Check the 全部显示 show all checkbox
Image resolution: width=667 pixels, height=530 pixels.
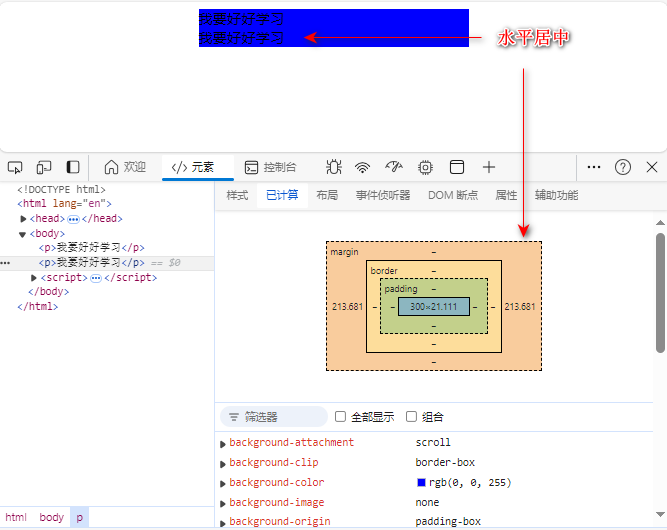point(340,416)
